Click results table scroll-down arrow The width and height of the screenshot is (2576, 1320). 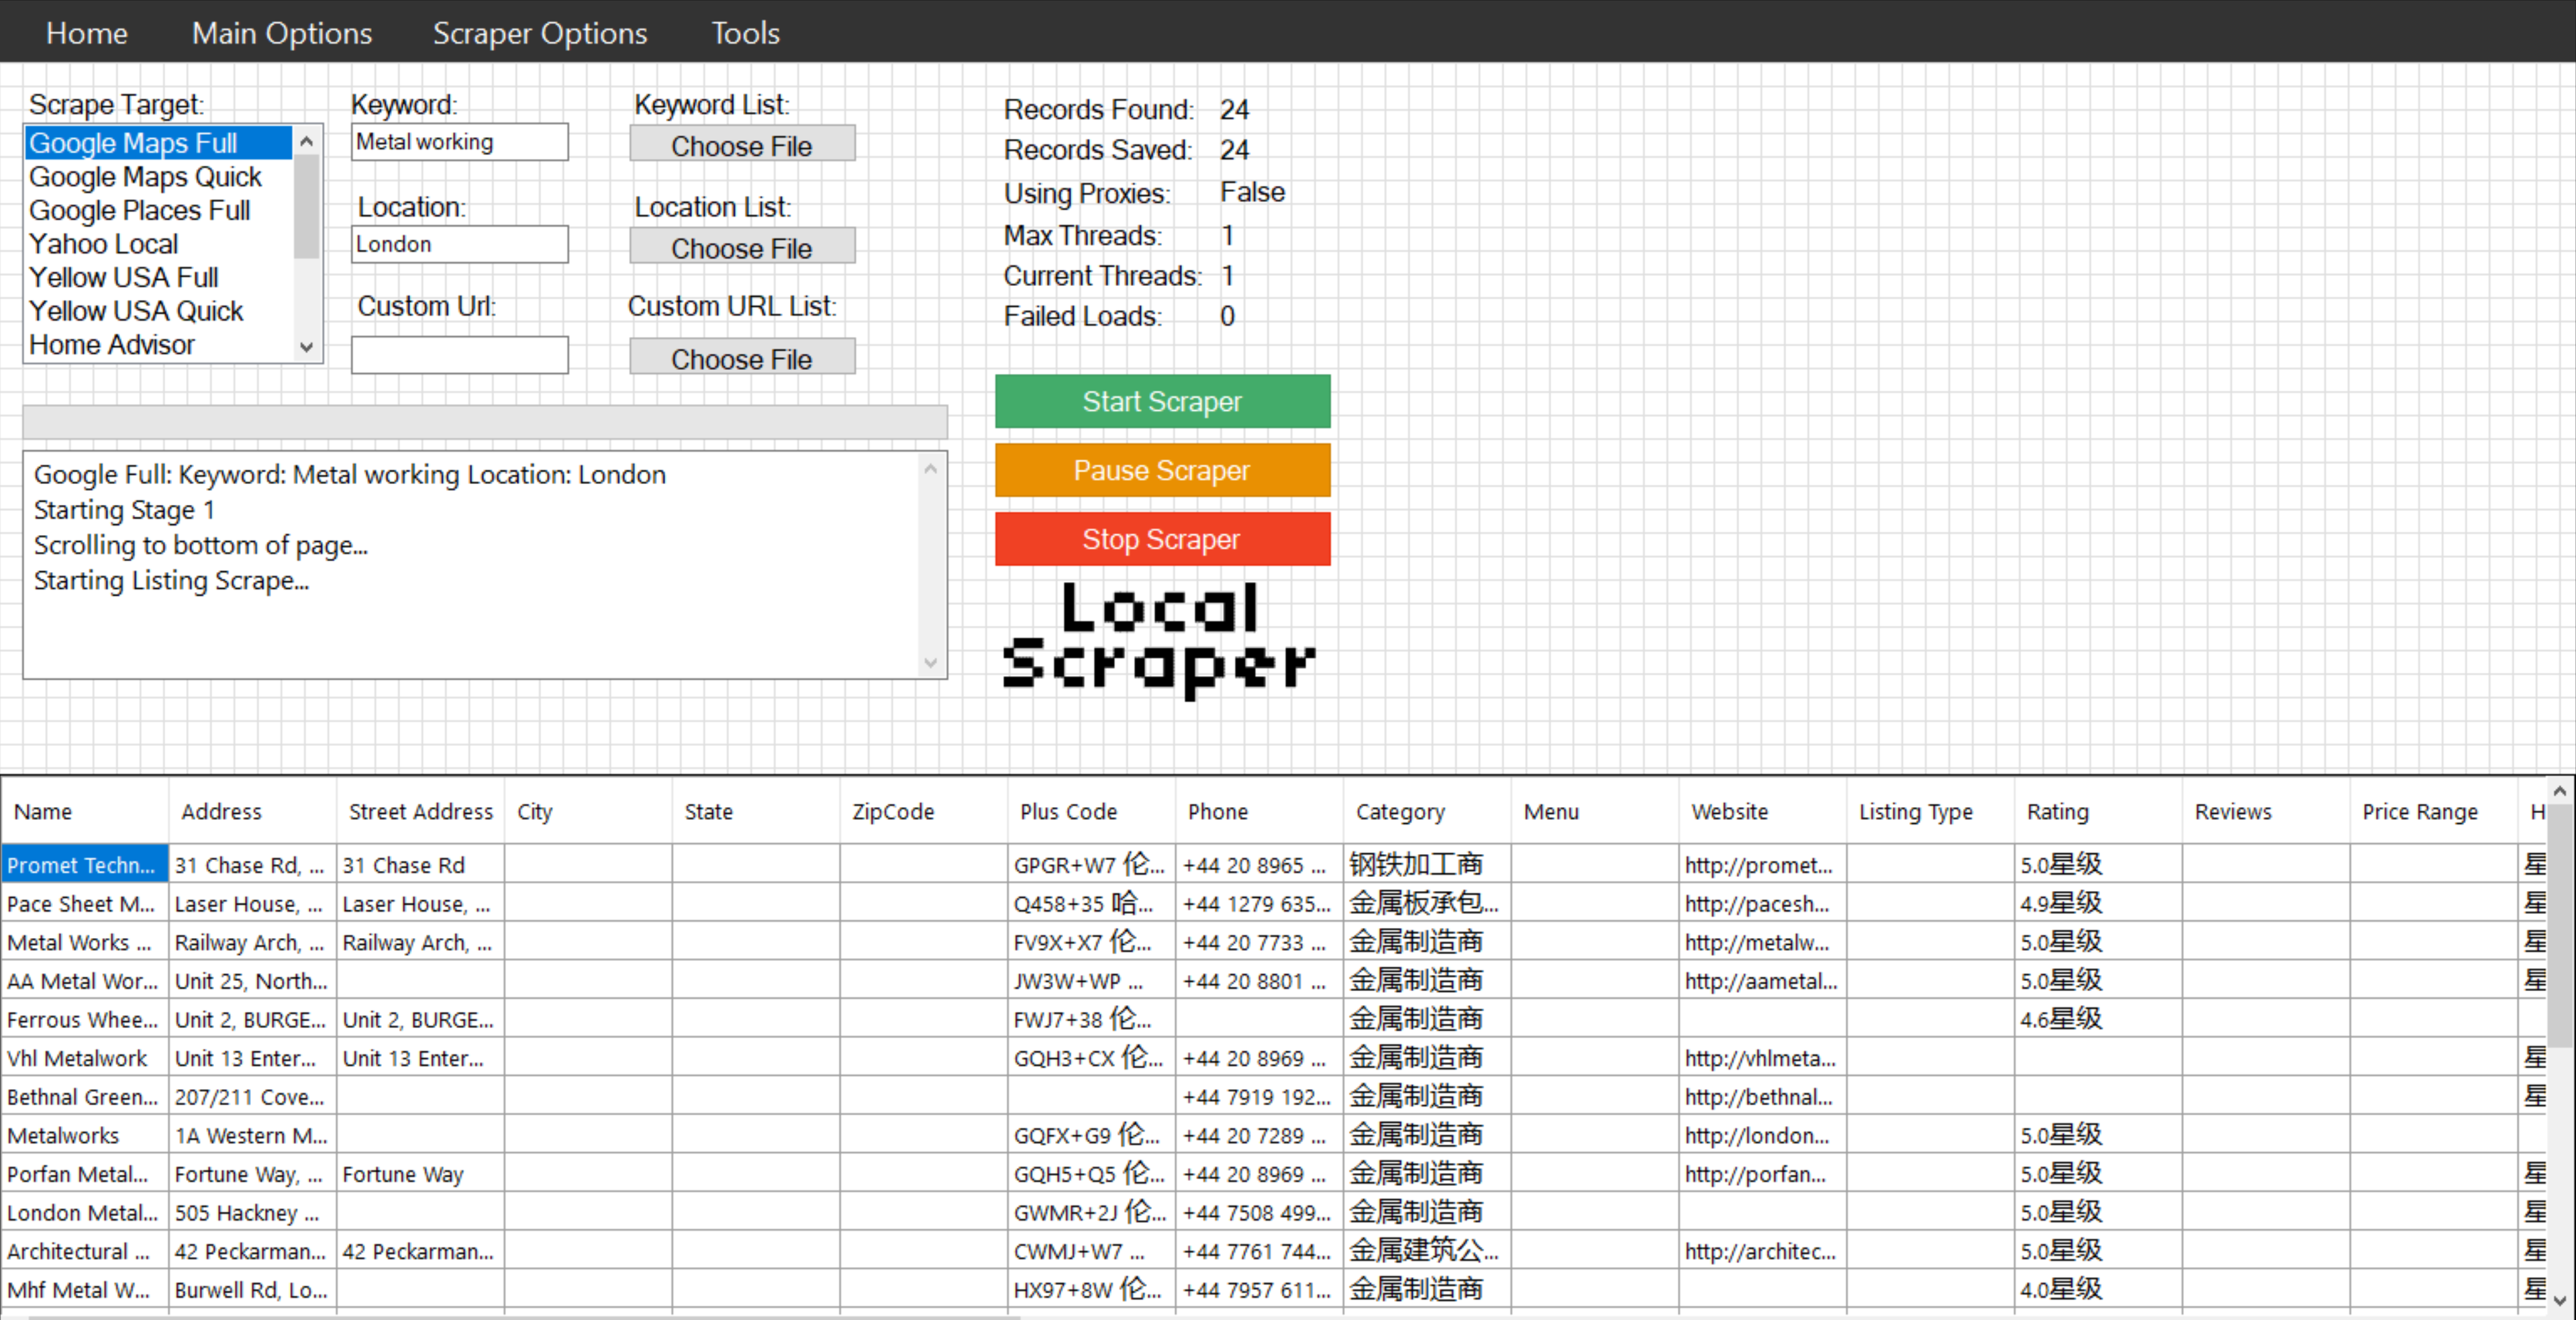point(2560,1300)
